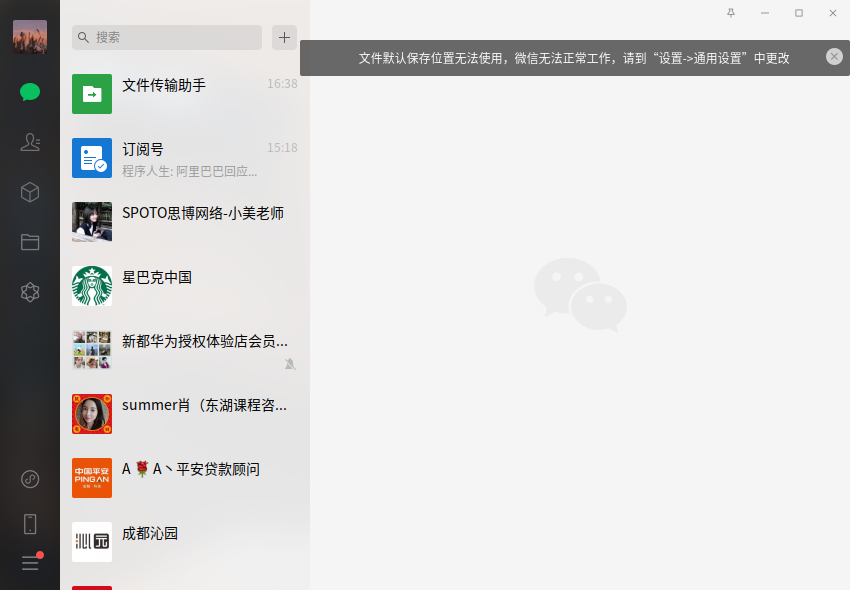Open the 平安贷款顾问 conversation

[185, 478]
